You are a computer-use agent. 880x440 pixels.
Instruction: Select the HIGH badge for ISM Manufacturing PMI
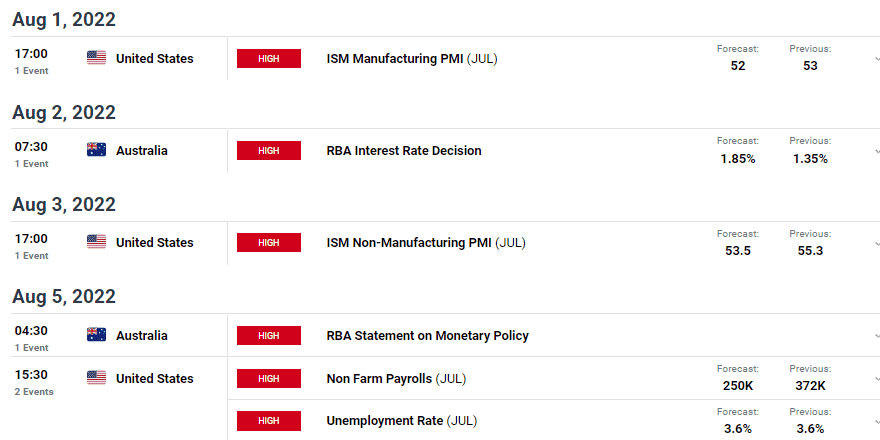click(x=269, y=58)
